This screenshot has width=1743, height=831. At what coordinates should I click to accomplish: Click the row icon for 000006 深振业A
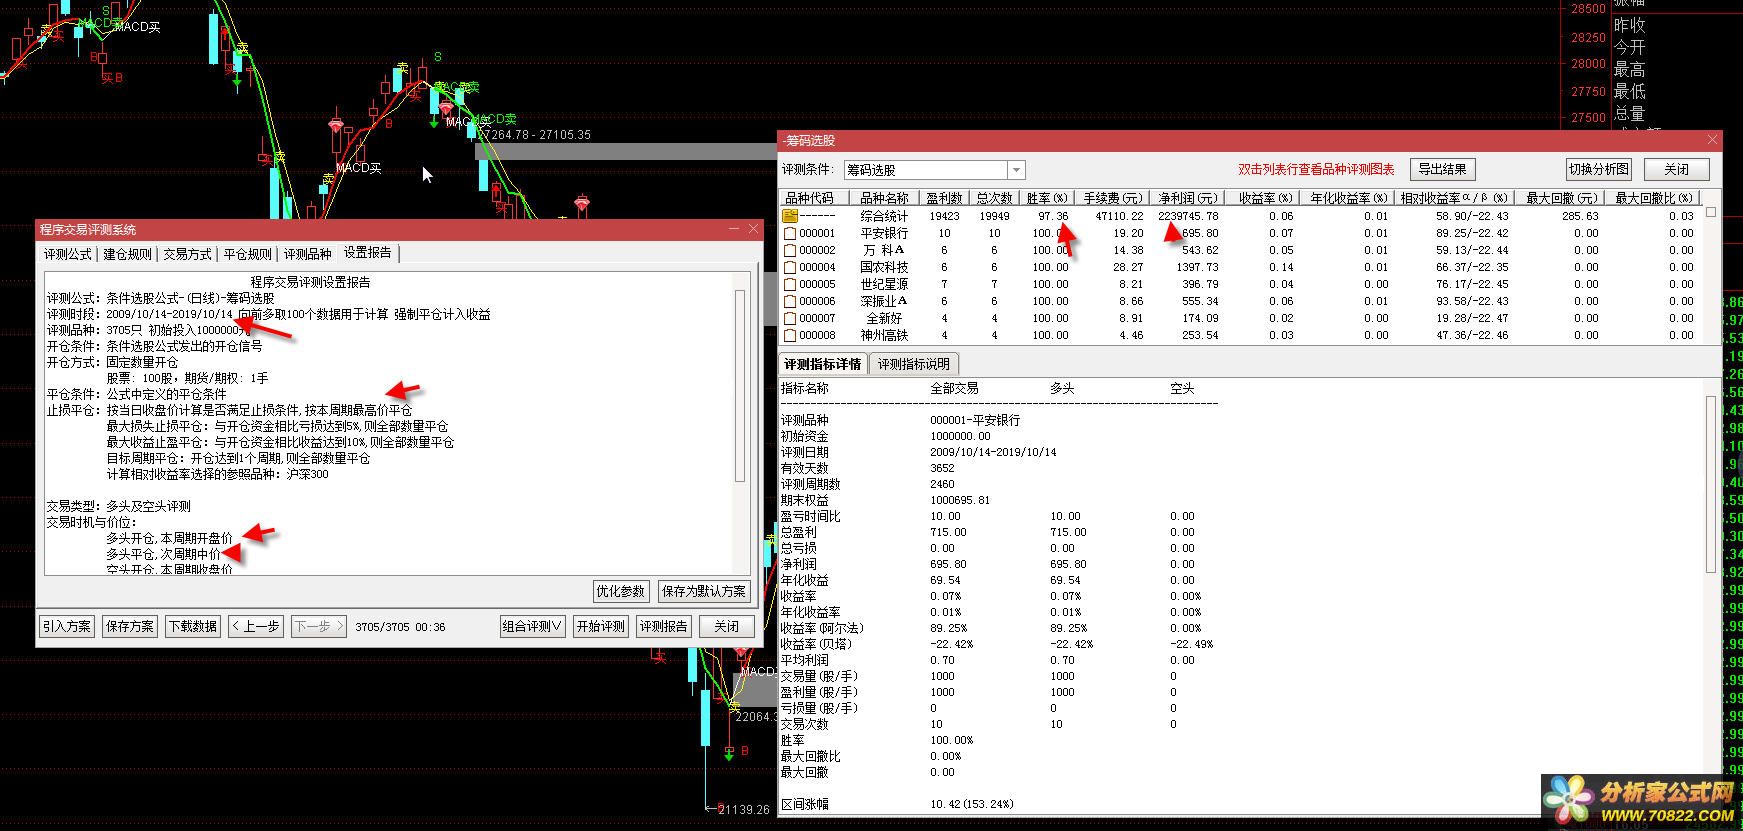tap(790, 301)
